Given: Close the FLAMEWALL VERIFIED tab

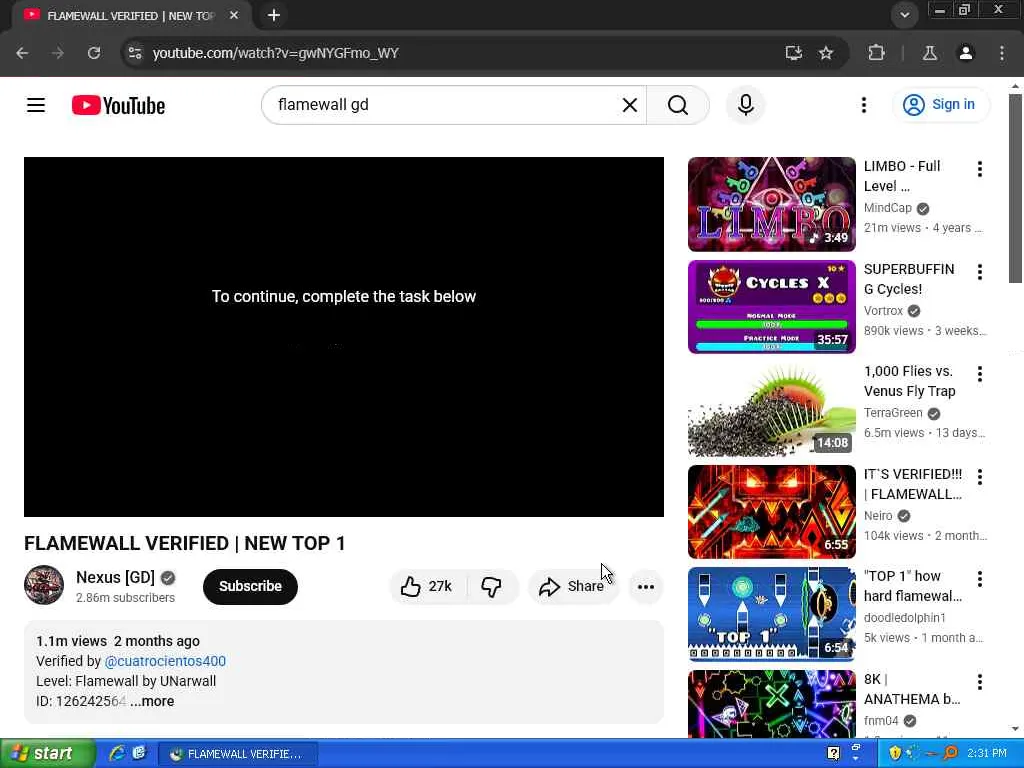Looking at the screenshot, I should click(234, 15).
